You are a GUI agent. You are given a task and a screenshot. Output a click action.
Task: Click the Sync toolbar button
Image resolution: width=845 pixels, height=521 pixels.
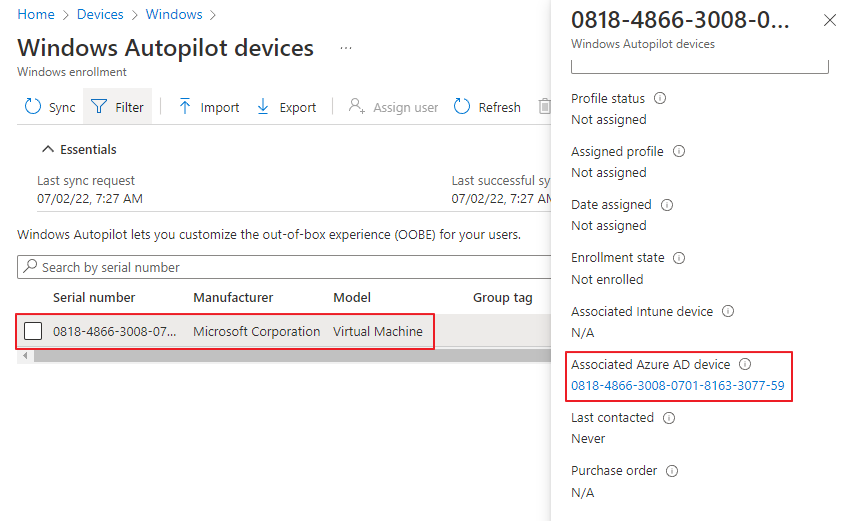[50, 107]
